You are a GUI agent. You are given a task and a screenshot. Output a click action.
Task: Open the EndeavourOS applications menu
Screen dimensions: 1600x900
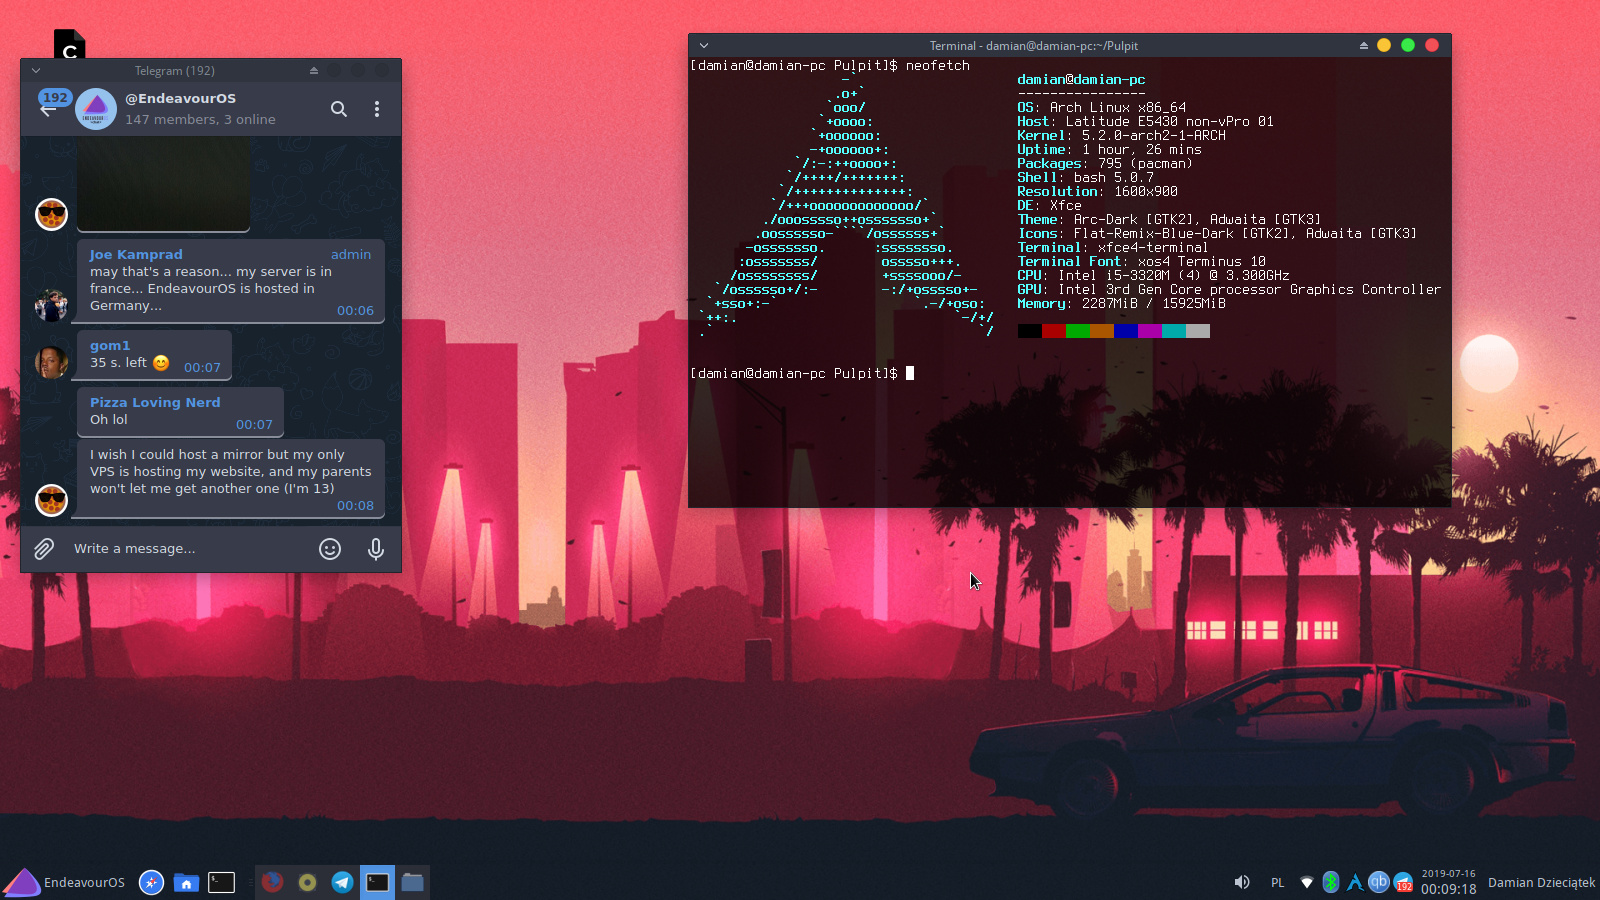[x=64, y=882]
